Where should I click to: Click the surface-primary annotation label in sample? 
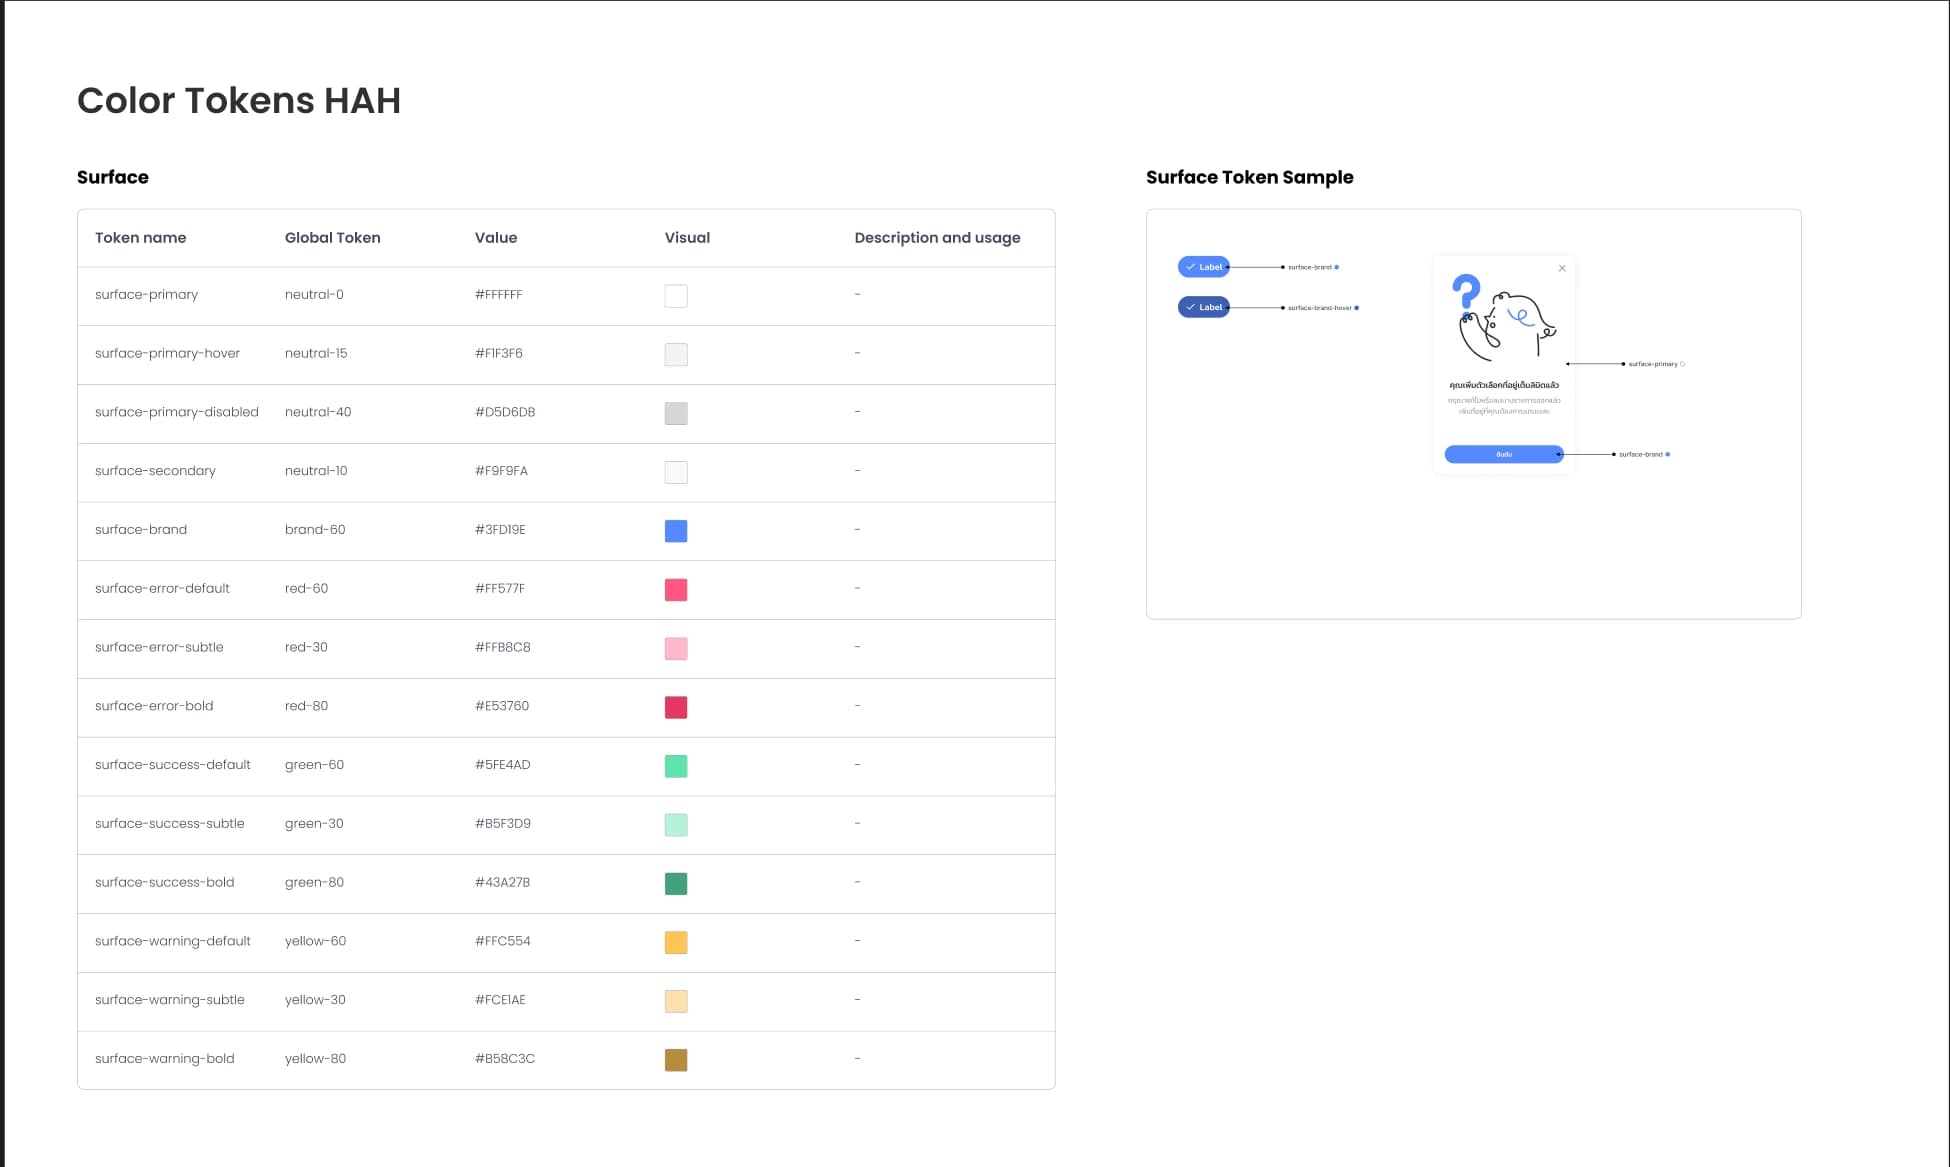(1653, 364)
